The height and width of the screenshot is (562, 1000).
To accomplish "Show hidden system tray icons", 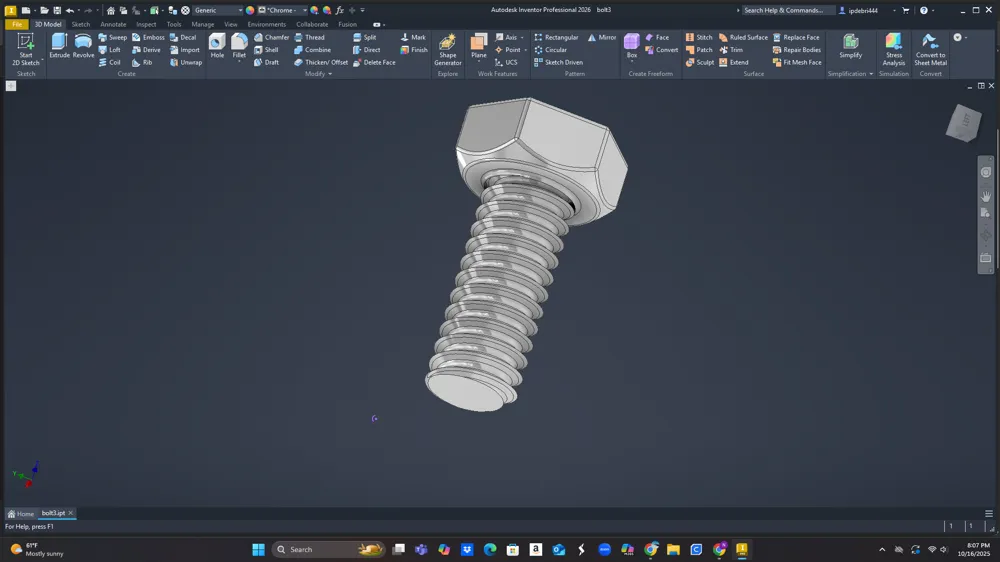I will pos(882,549).
